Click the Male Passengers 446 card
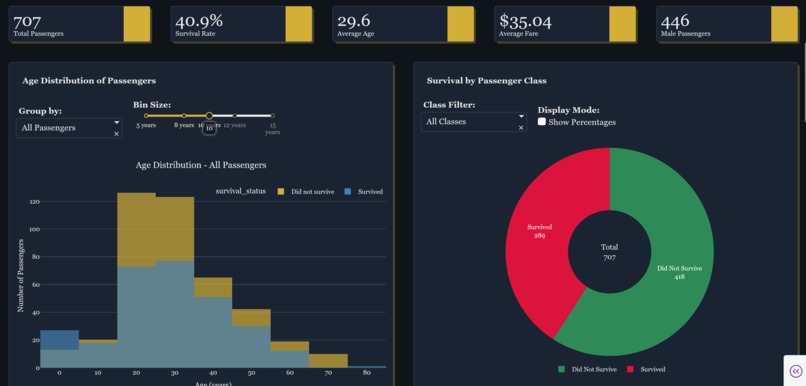The image size is (806, 386). 727,24
